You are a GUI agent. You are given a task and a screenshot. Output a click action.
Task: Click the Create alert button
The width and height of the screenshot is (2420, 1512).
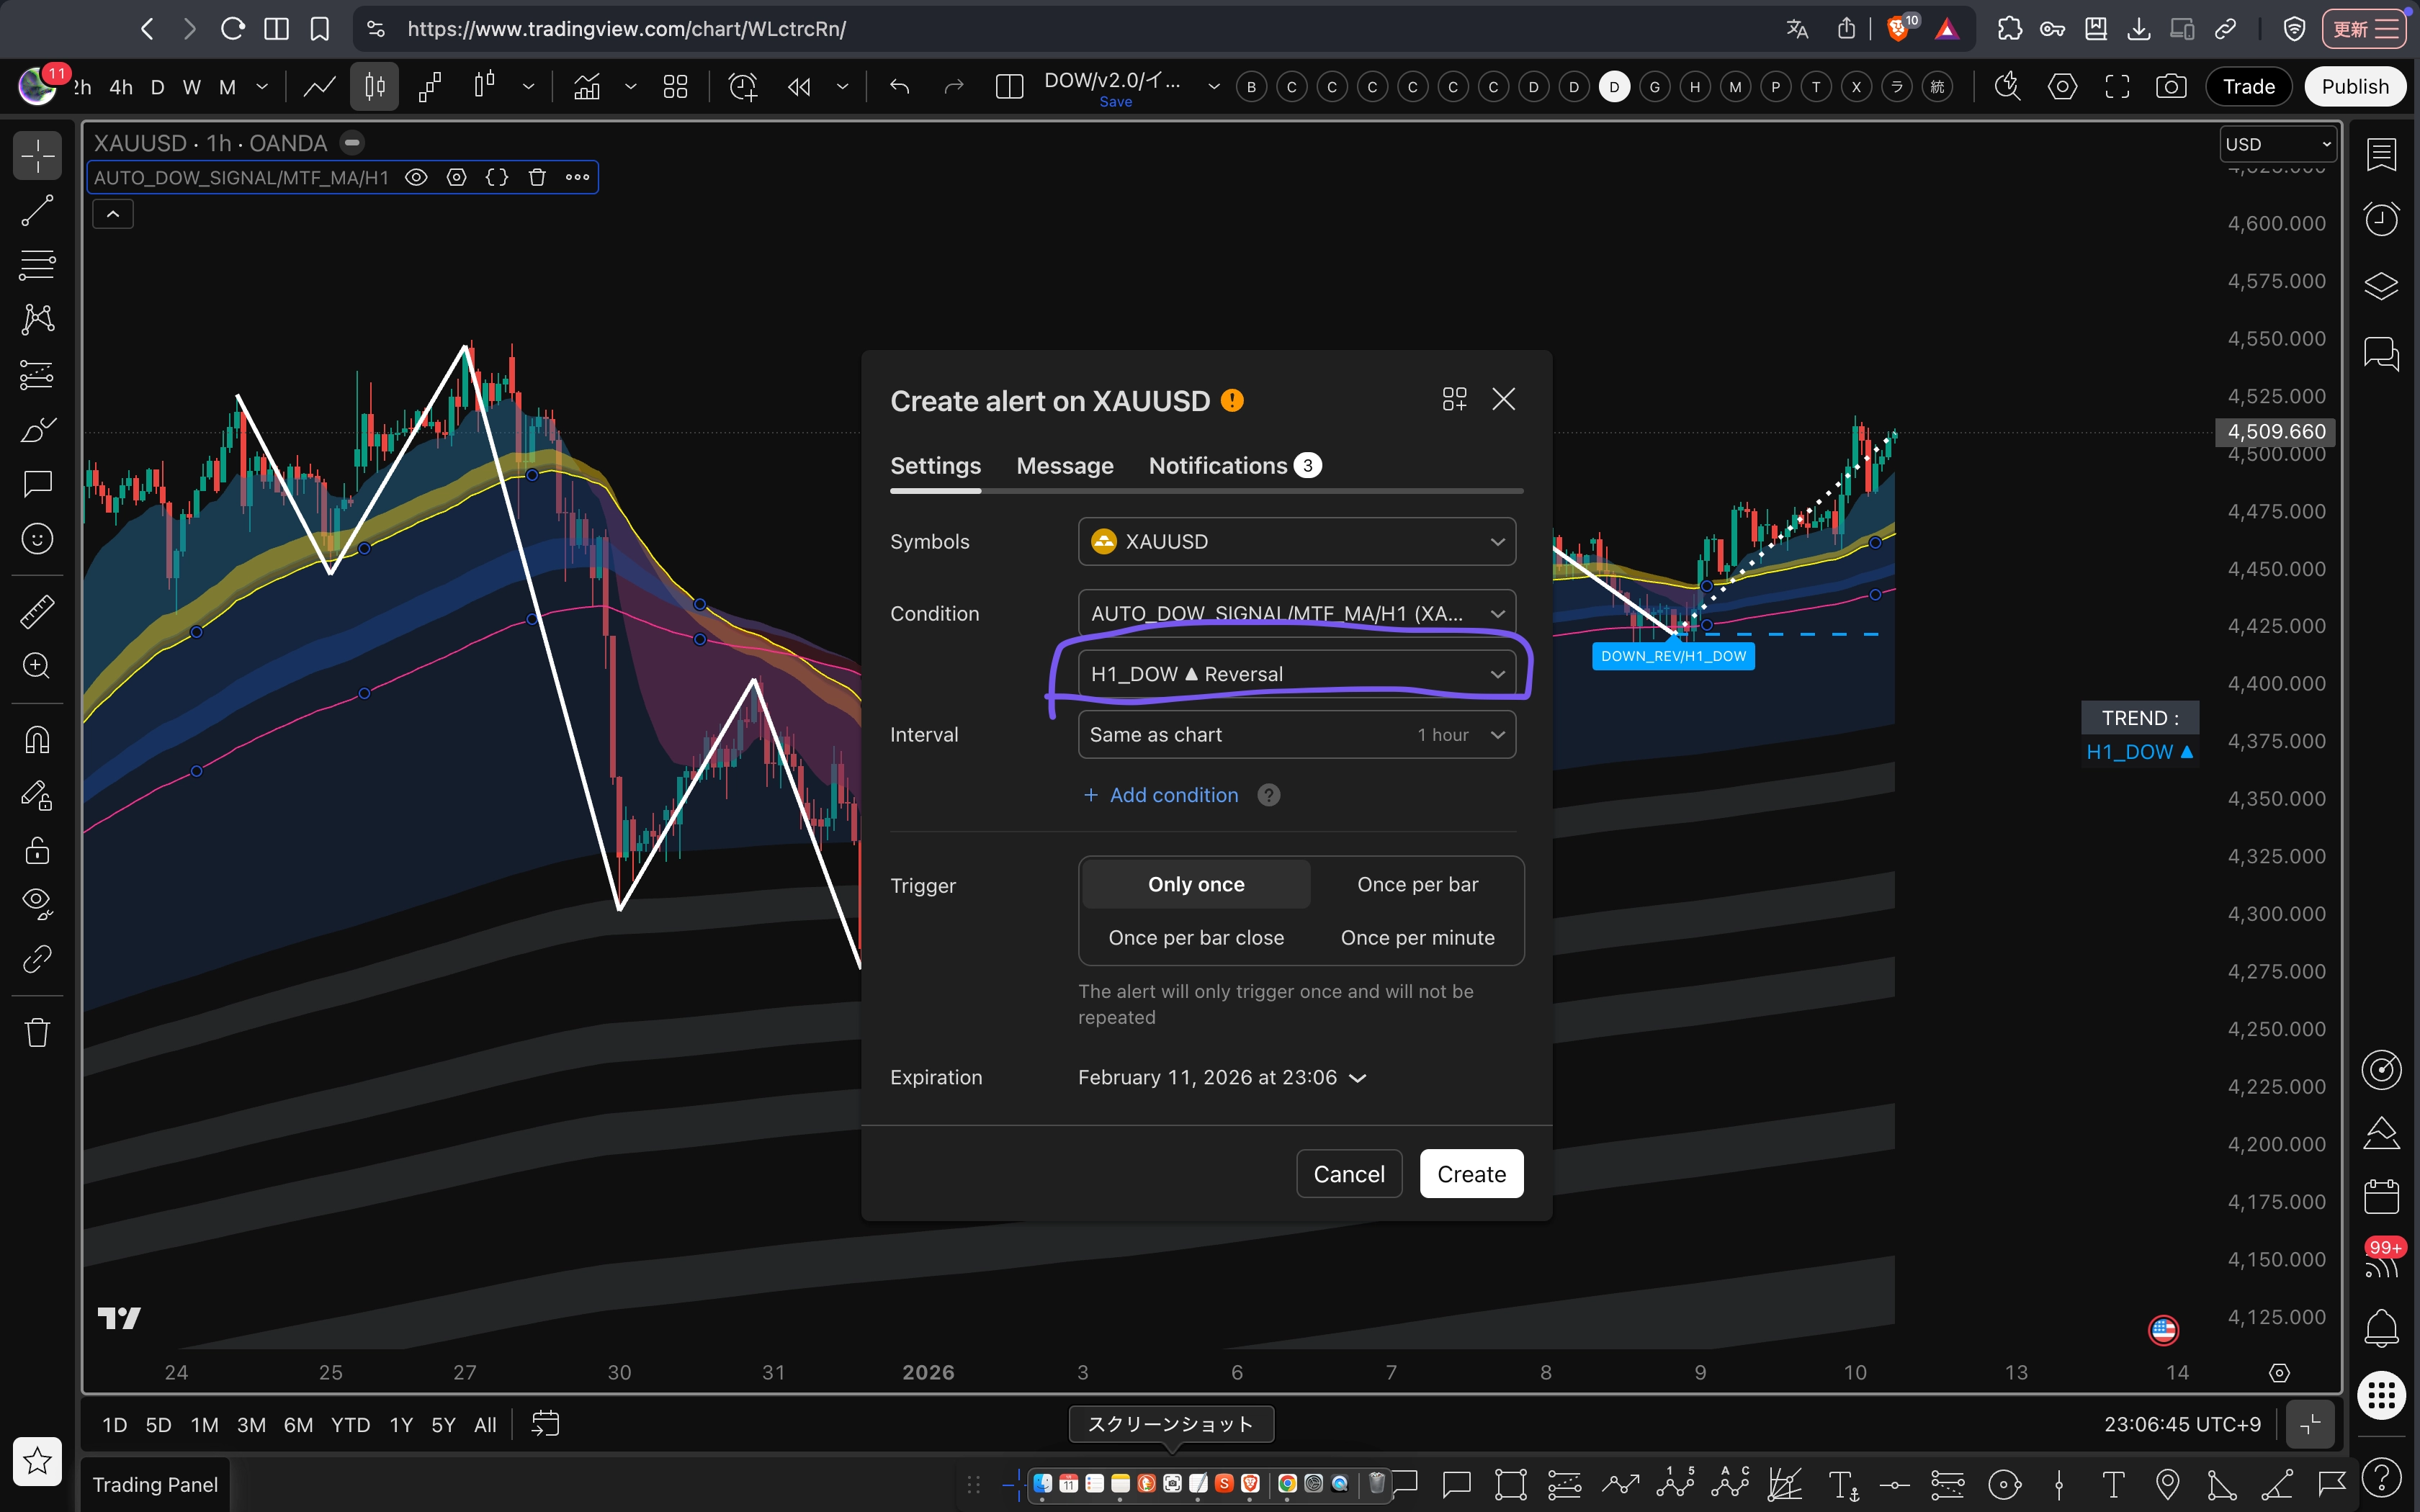[x=1470, y=1174]
